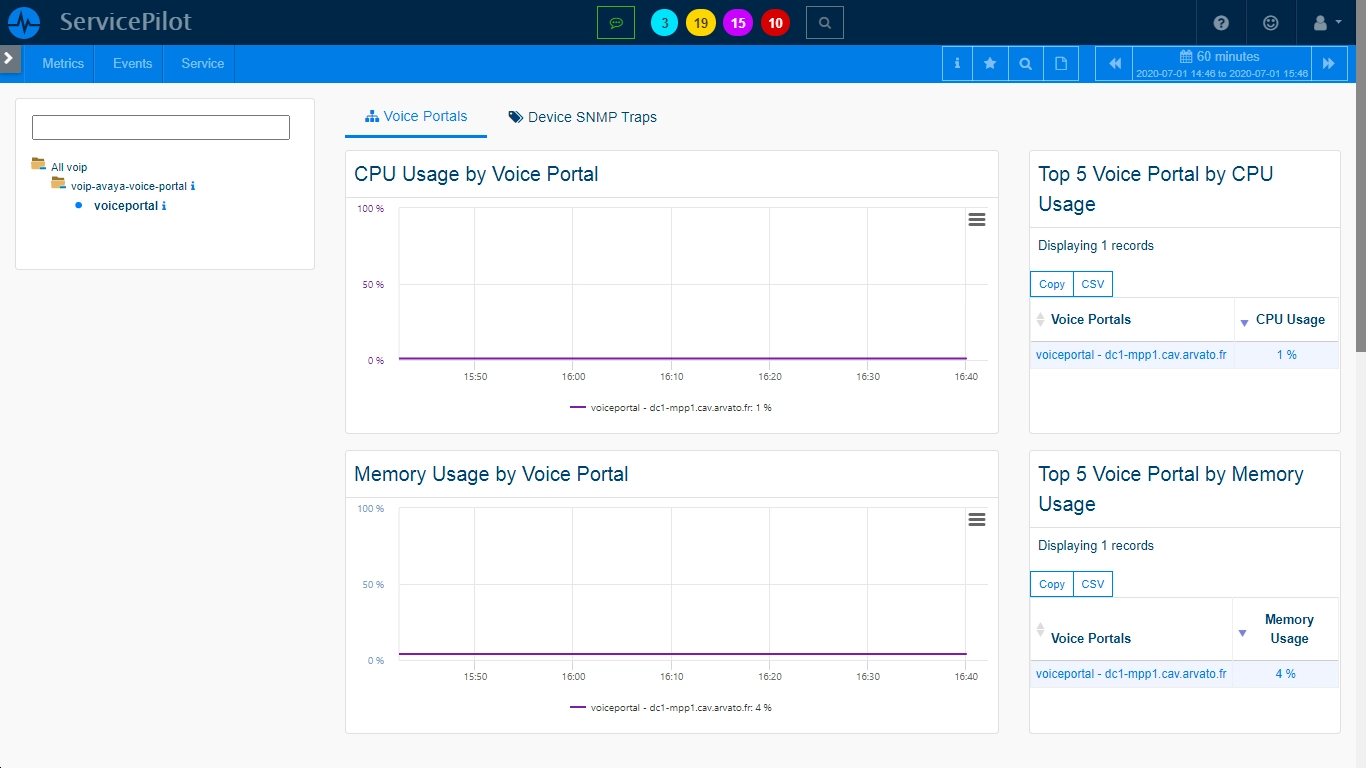Toggle Memory chart legend series dc1-mpp1
The image size is (1366, 768).
671,708
